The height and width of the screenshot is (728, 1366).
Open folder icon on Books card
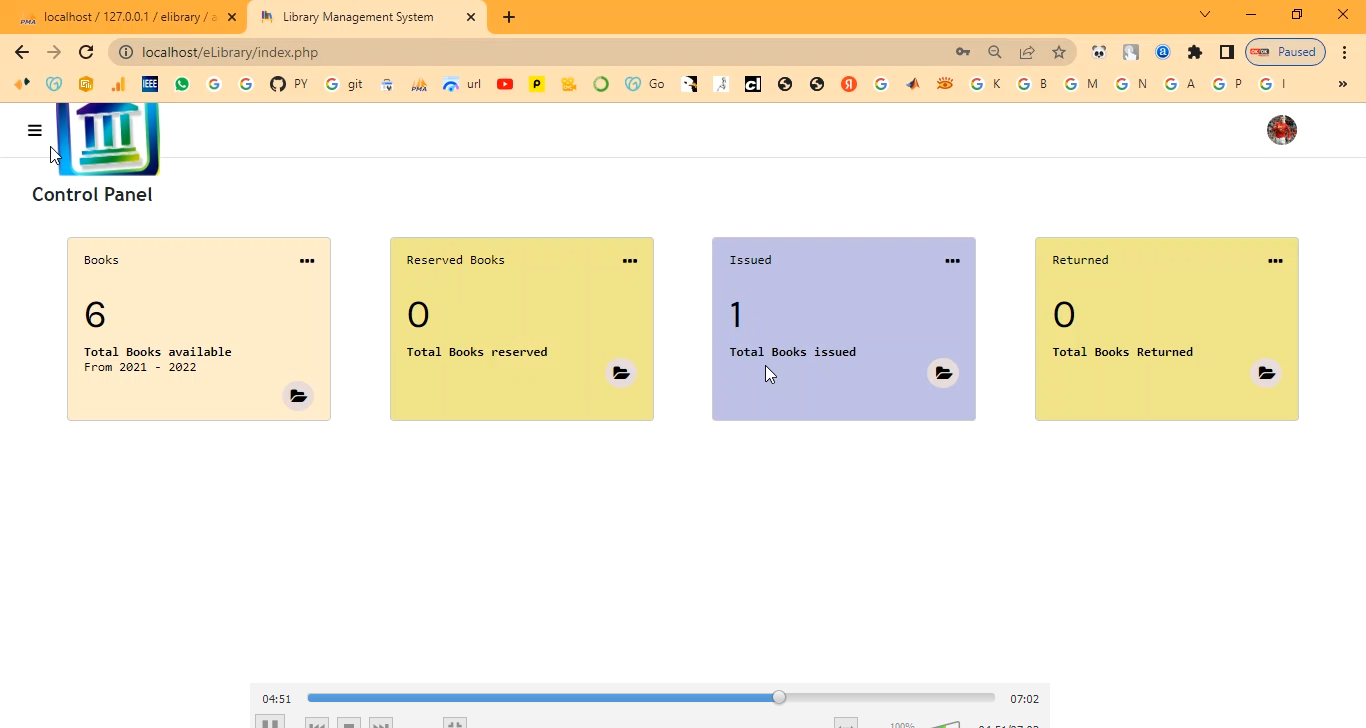pyautogui.click(x=298, y=396)
